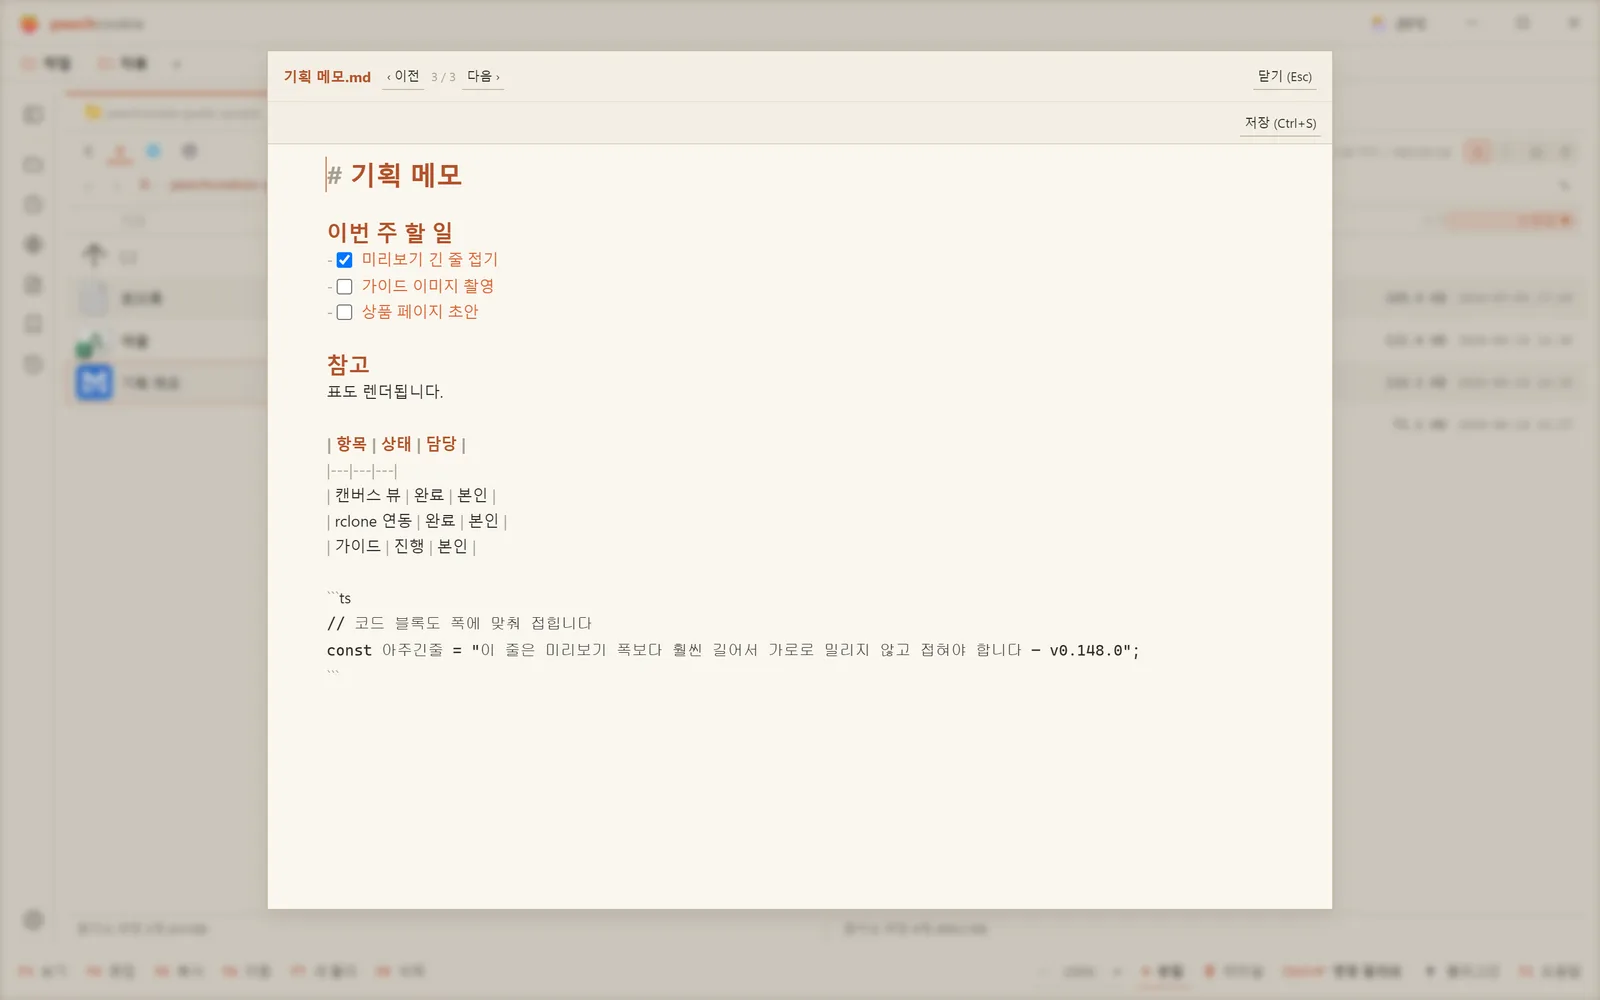Go to next file with 다음
The width and height of the screenshot is (1600, 1000).
(483, 77)
